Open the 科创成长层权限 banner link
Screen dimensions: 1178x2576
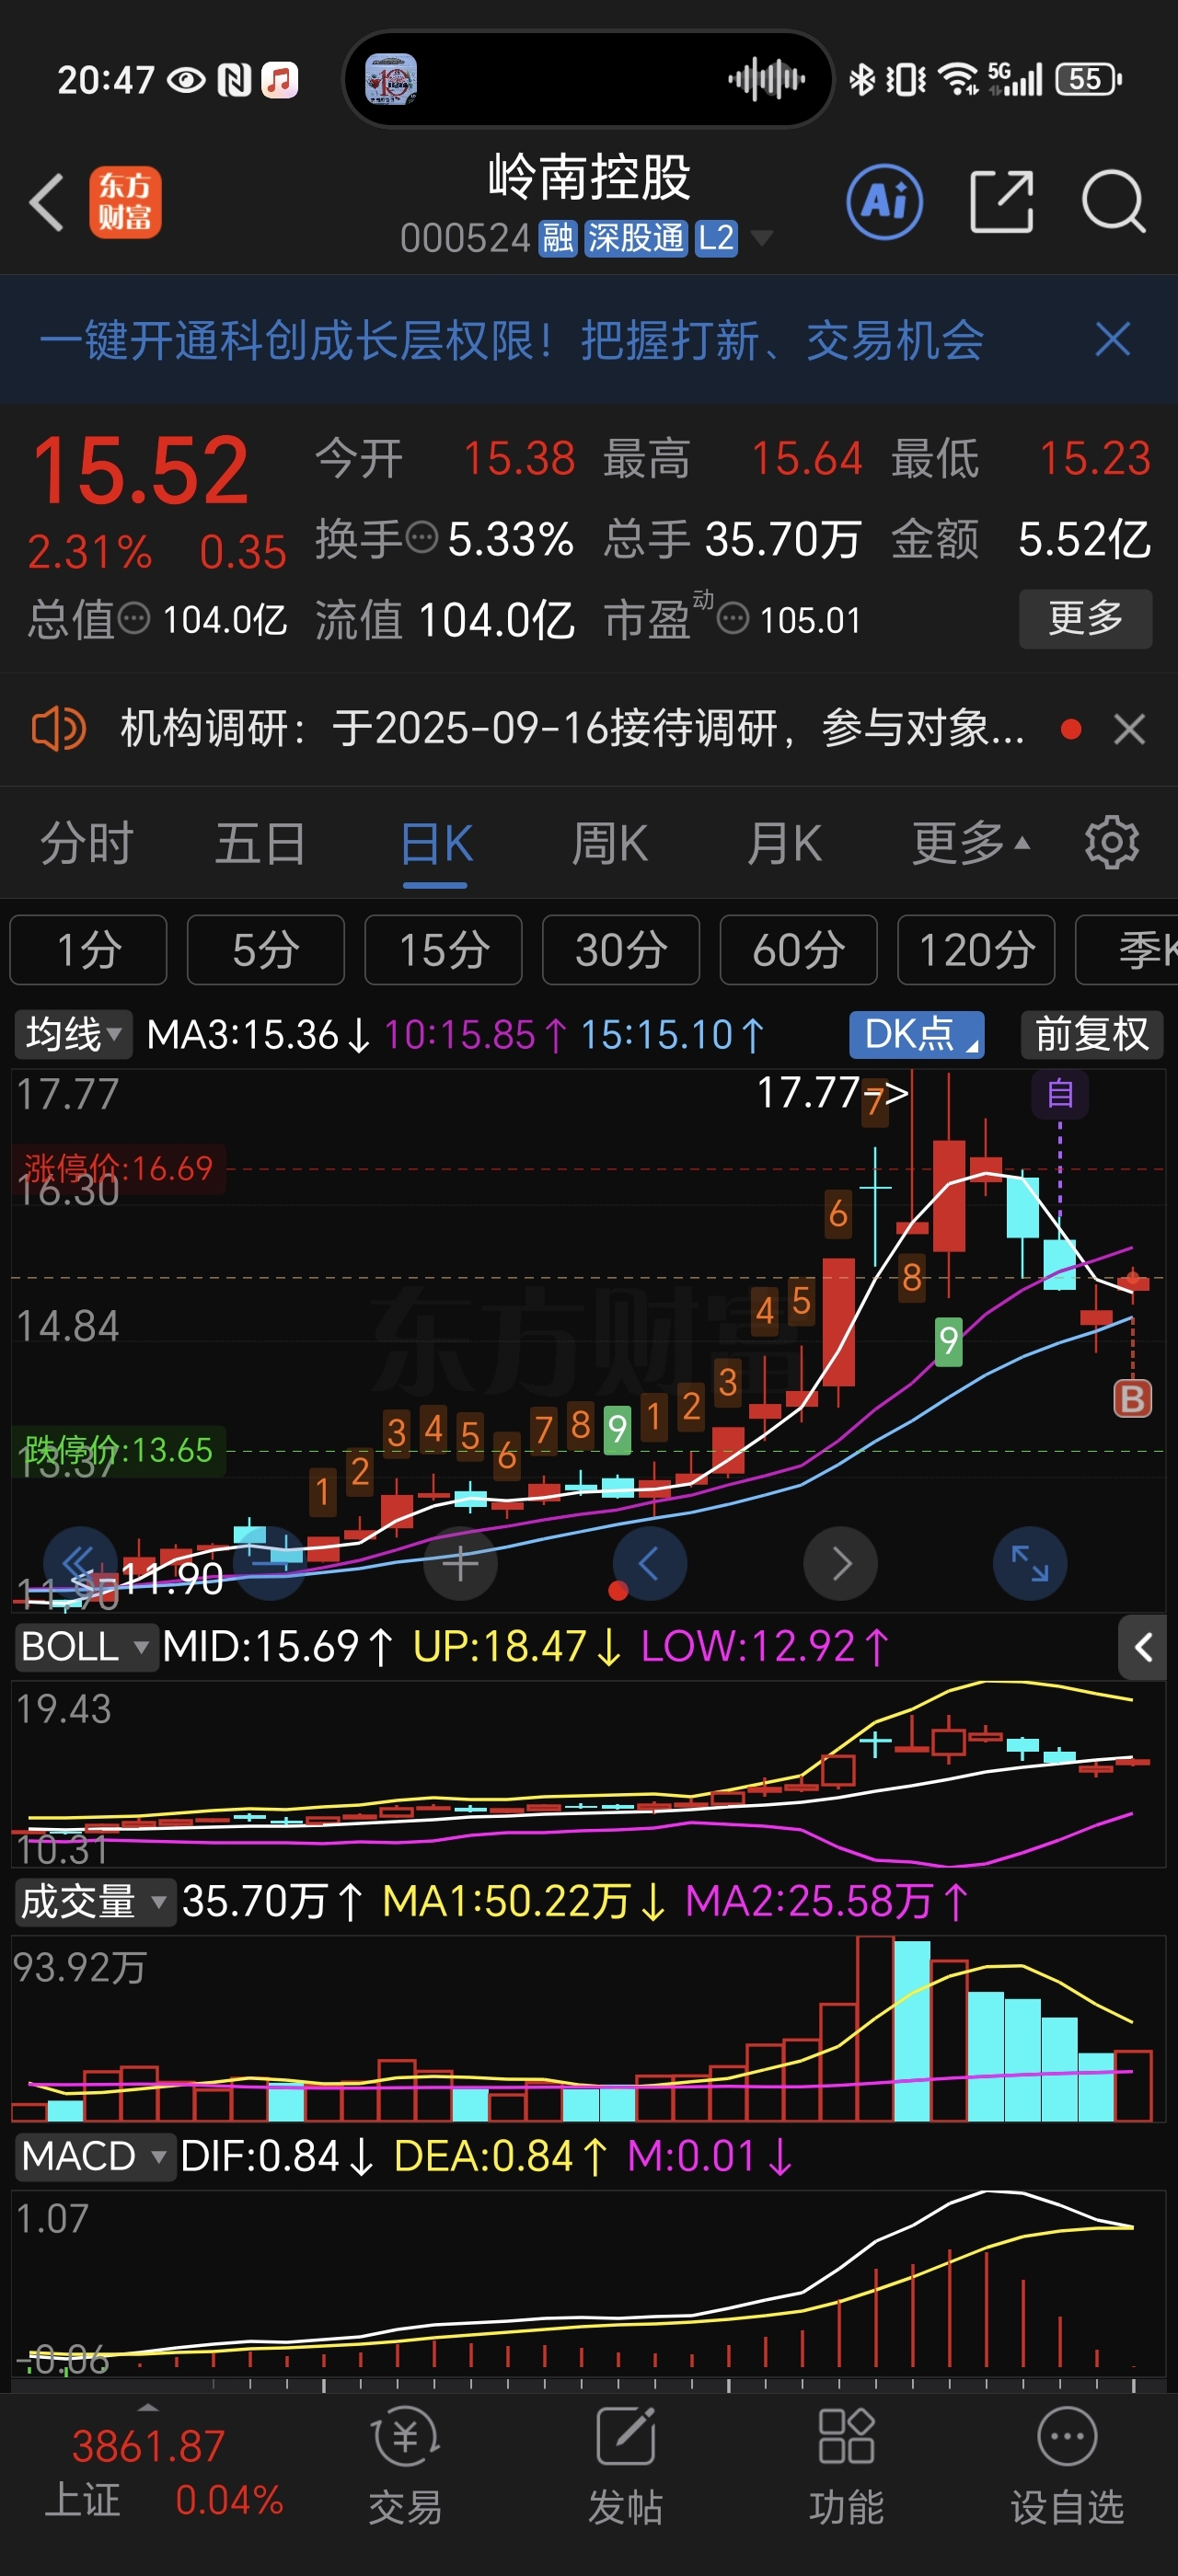click(x=511, y=340)
